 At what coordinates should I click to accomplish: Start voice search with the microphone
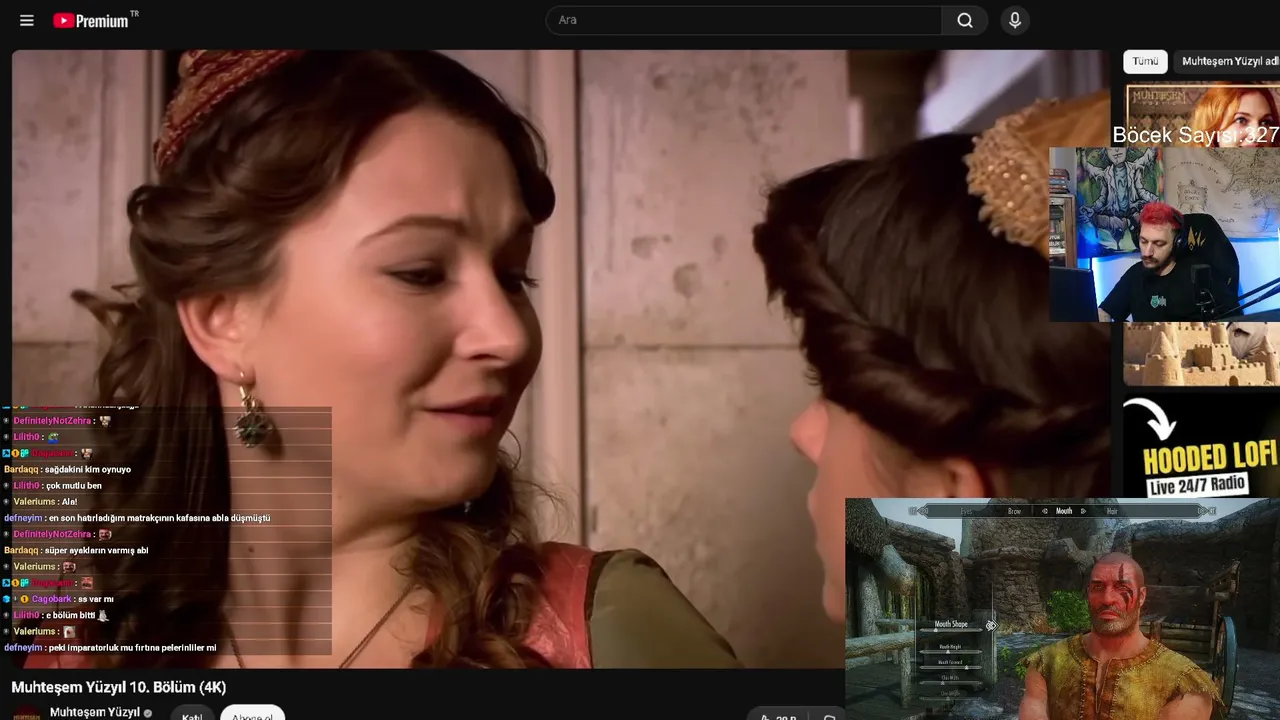[1015, 20]
